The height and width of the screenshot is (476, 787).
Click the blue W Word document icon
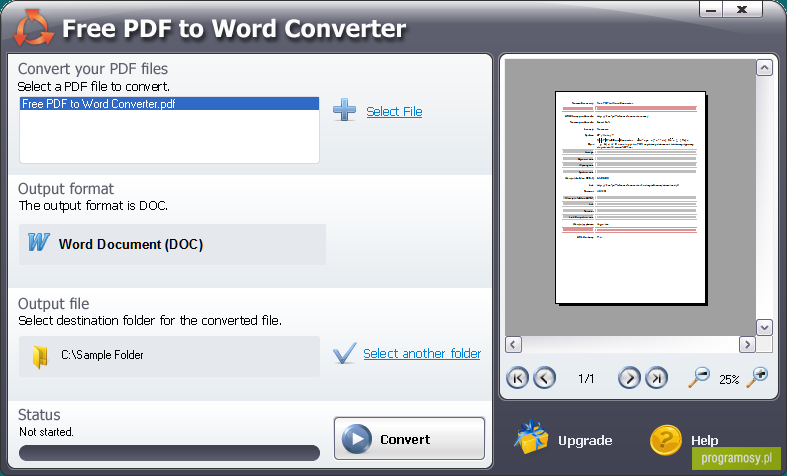(39, 243)
